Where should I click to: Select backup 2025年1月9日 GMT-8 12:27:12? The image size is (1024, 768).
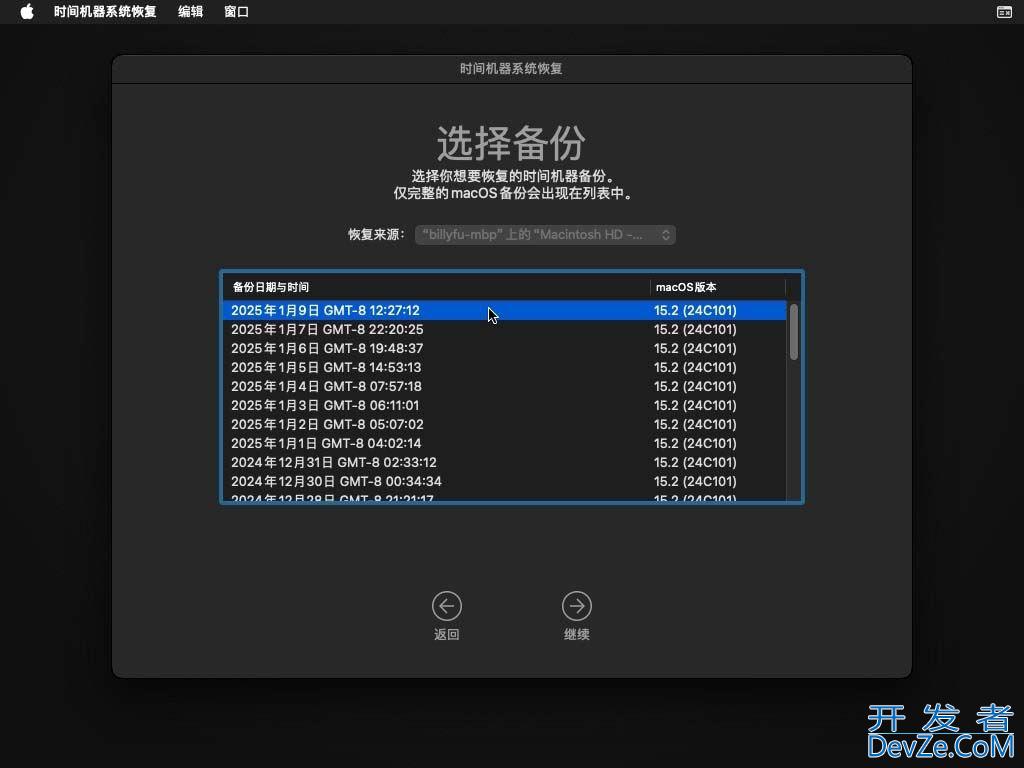[x=504, y=310]
